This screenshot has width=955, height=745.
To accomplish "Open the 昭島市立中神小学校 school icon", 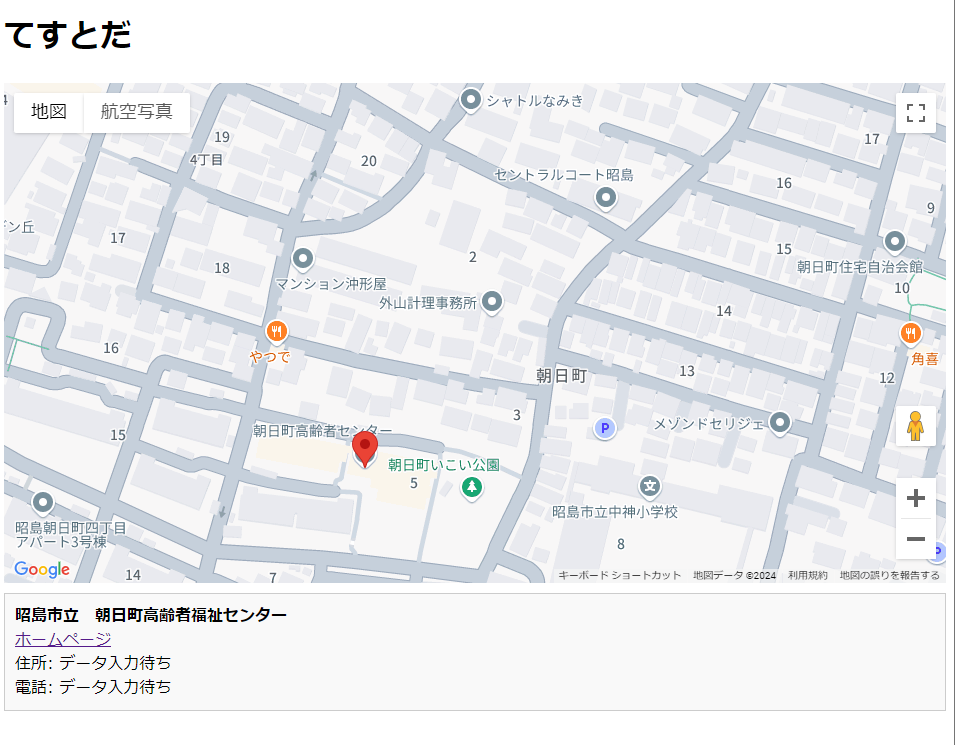I will 650,487.
